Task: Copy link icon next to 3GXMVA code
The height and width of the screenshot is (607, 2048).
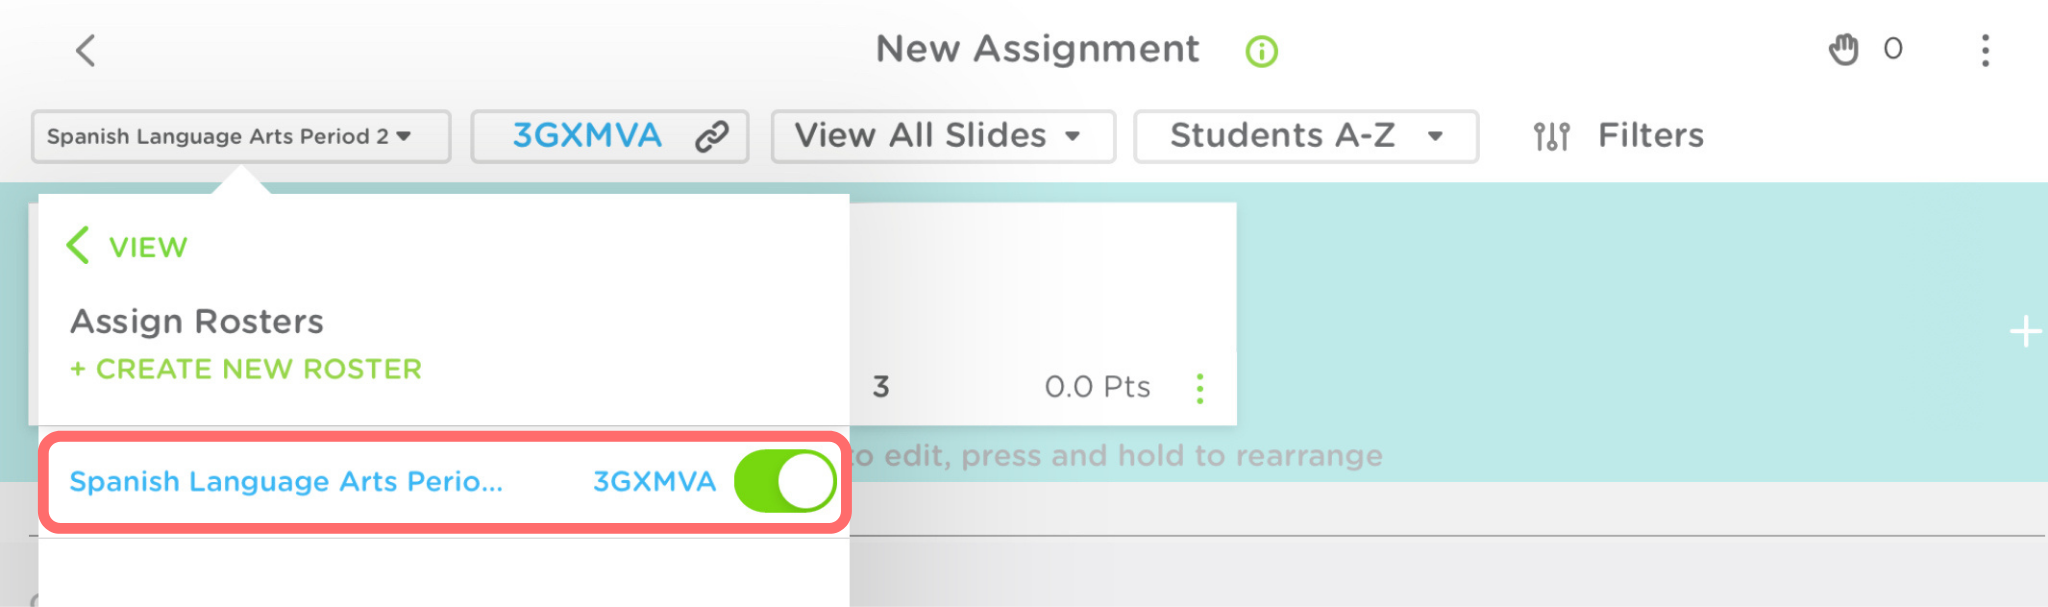Action: coord(711,136)
